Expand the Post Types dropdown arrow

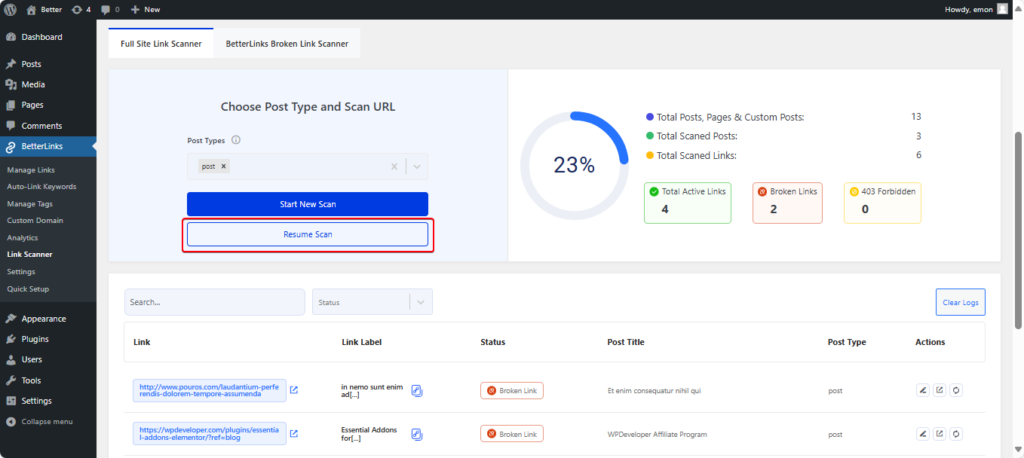click(x=417, y=167)
